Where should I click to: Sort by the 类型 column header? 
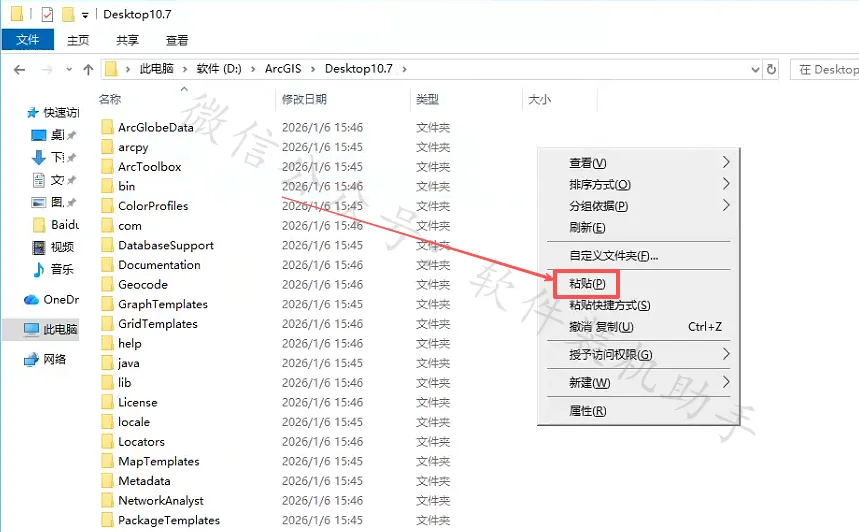pos(427,99)
